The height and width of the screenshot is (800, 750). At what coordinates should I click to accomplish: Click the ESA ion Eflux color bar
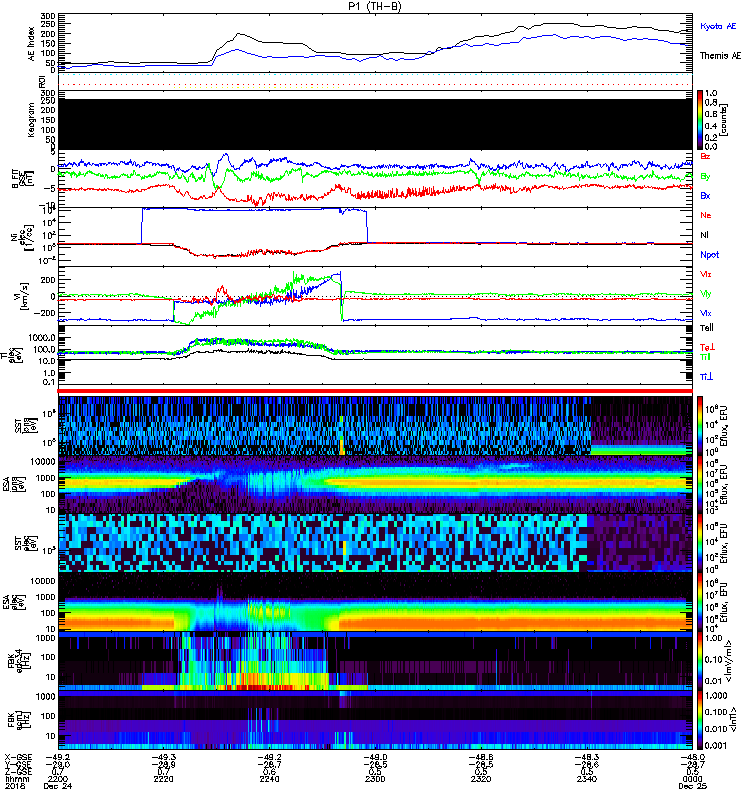click(700, 485)
